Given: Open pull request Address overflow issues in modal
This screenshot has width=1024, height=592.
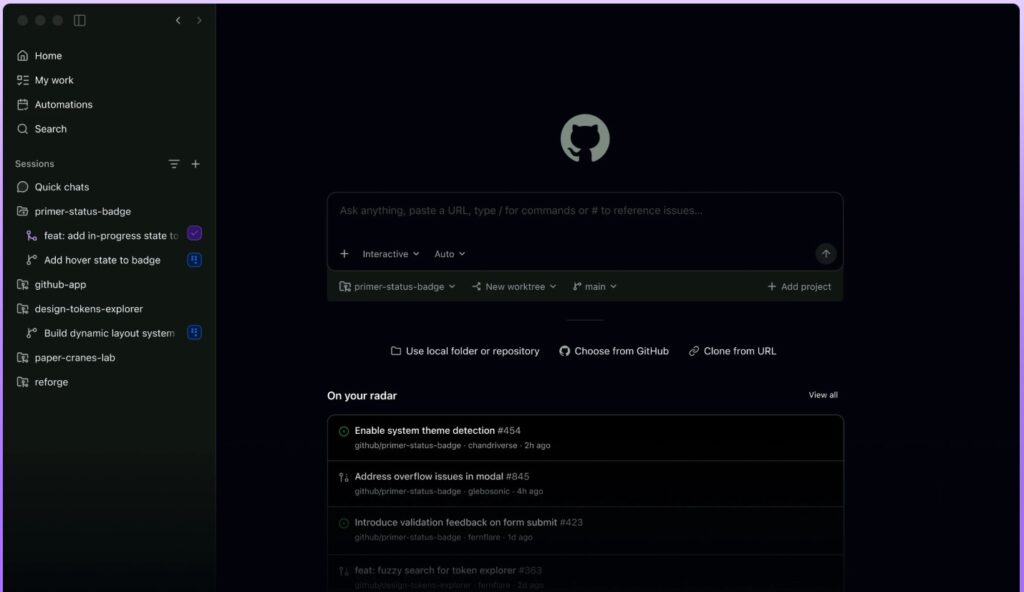Looking at the screenshot, I should 585,484.
